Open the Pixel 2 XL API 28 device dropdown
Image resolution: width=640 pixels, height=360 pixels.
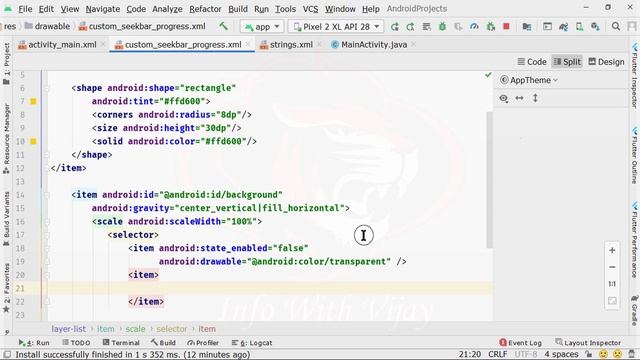coord(336,27)
